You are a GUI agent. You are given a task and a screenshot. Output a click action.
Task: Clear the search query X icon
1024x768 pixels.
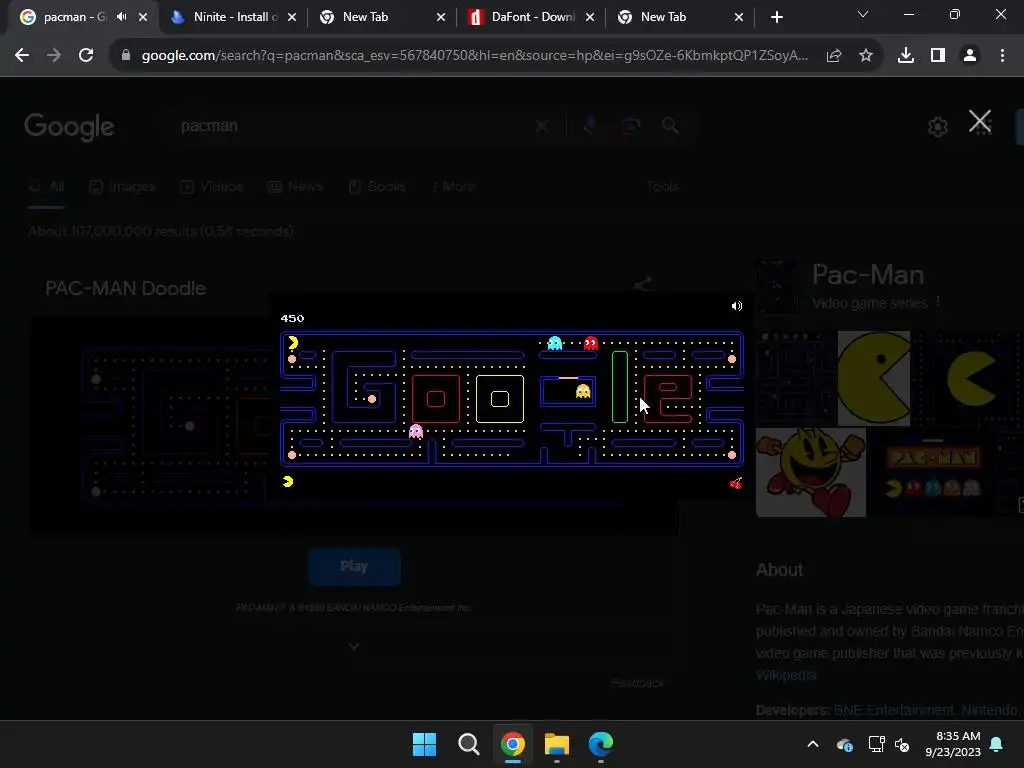point(542,125)
